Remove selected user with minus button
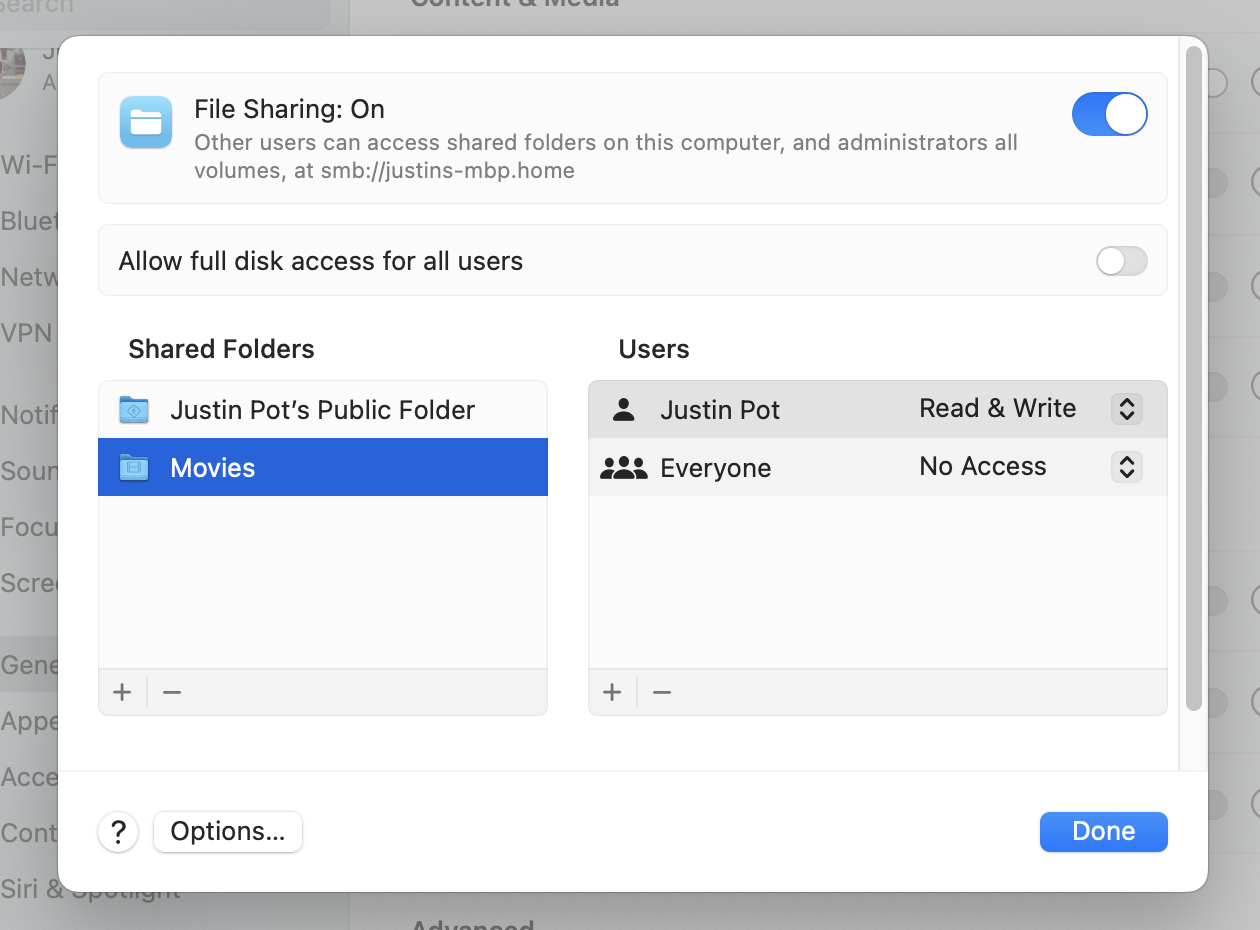This screenshot has height=930, width=1260. coord(662,692)
